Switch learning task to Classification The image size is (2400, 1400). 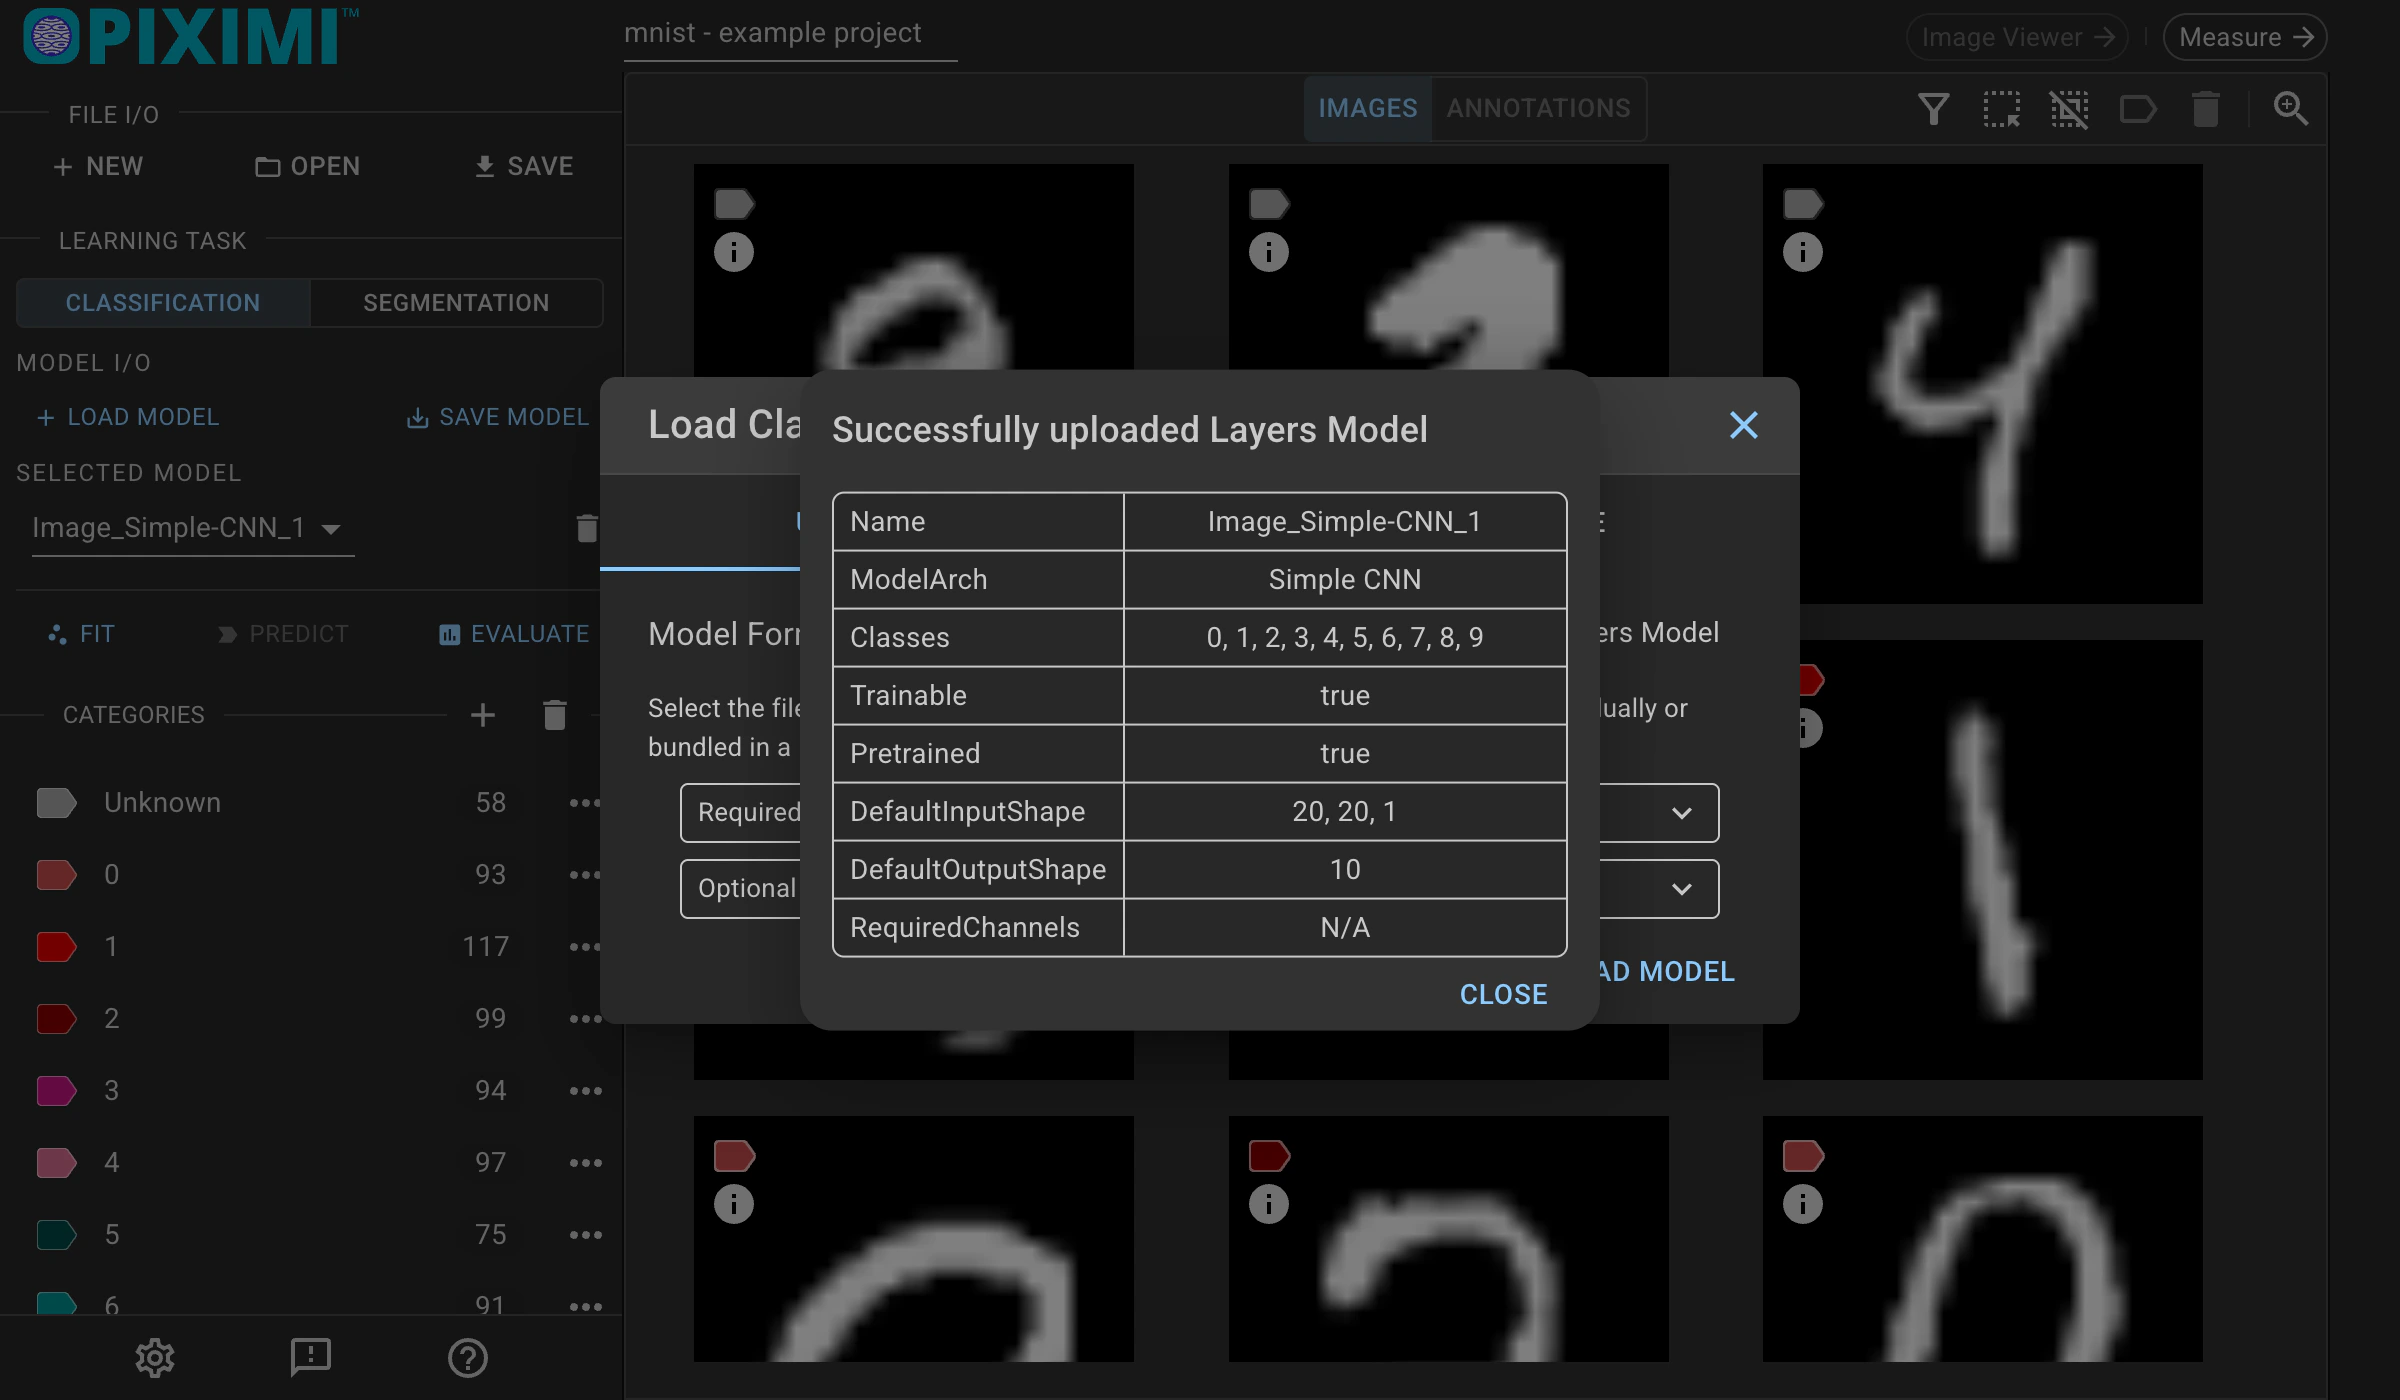click(x=163, y=303)
